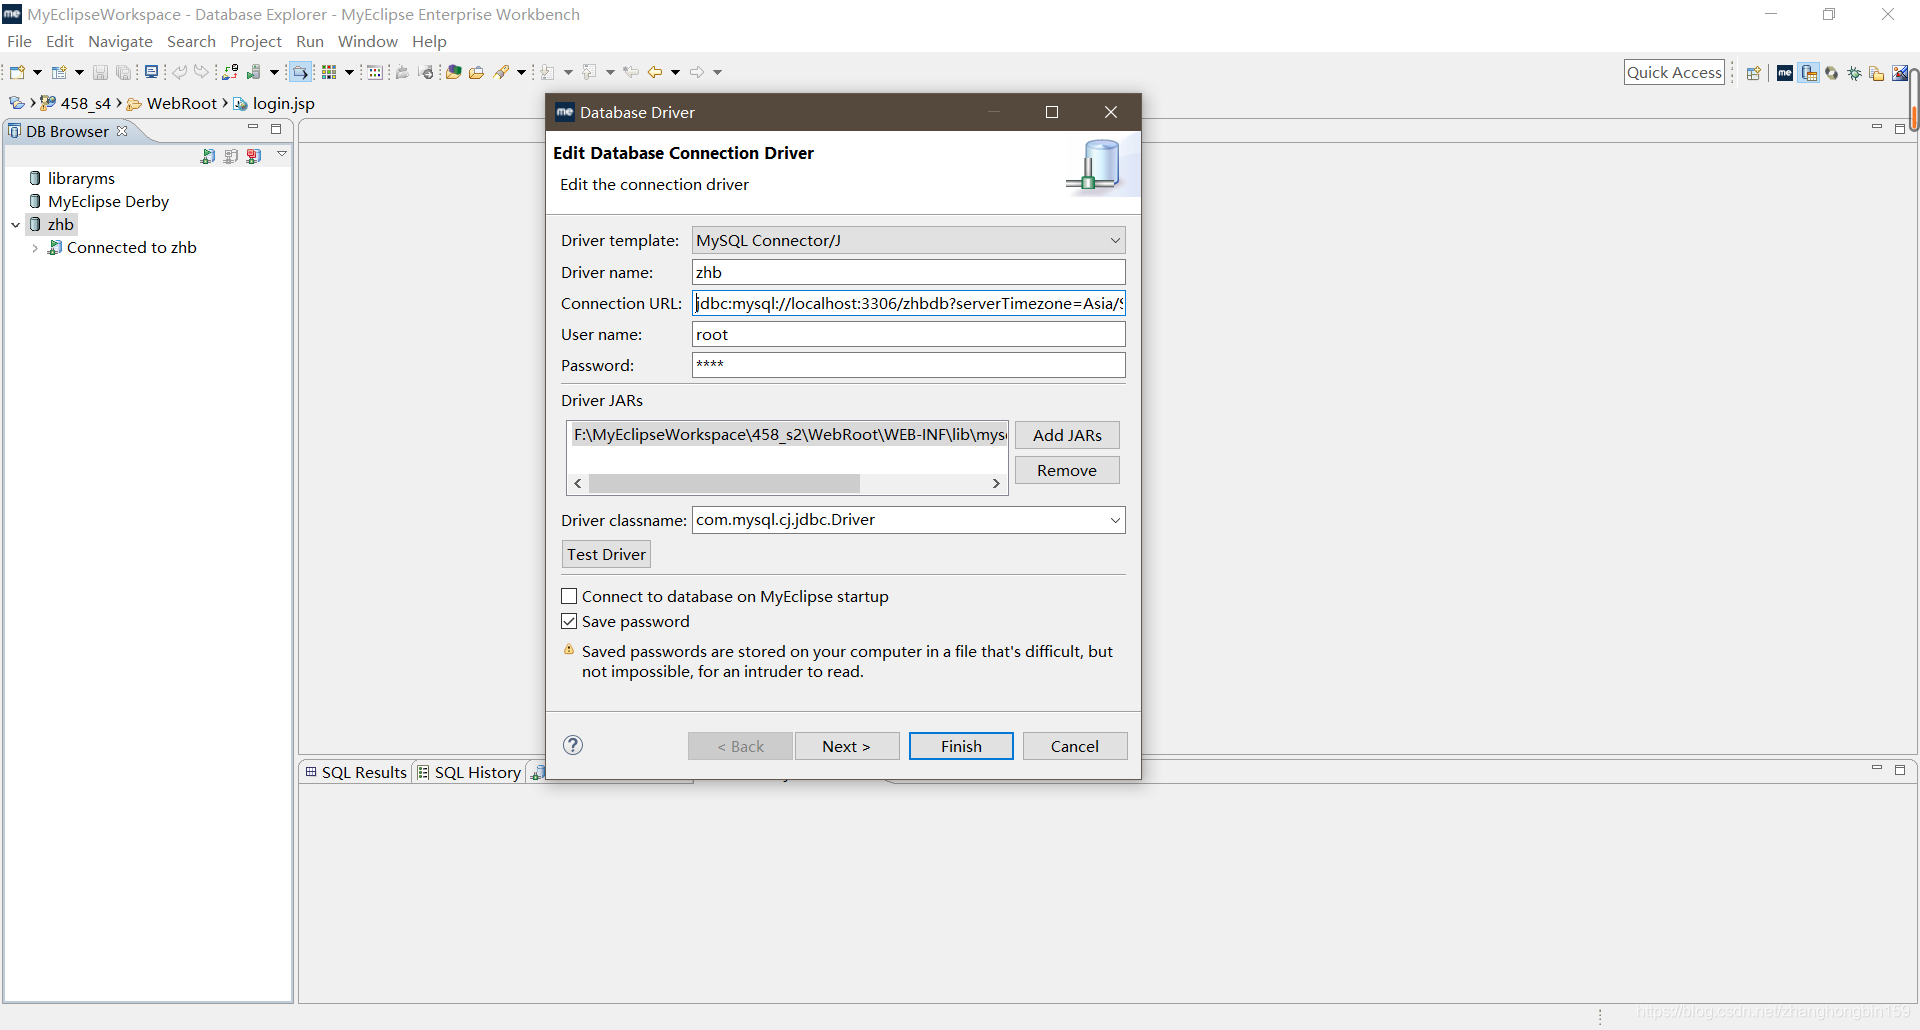Select the libraryms database entry

coord(80,178)
